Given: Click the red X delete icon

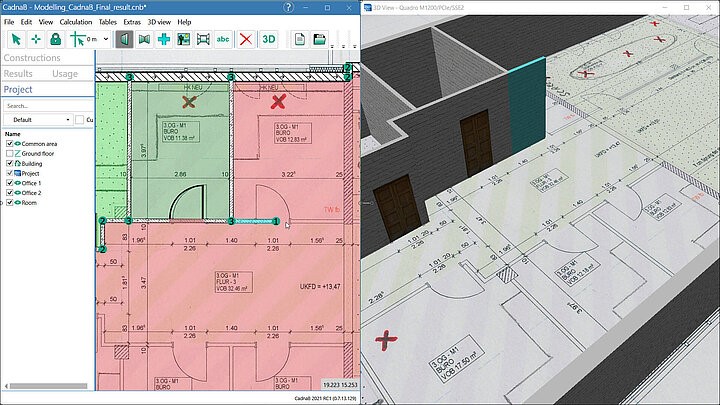Looking at the screenshot, I should [245, 39].
